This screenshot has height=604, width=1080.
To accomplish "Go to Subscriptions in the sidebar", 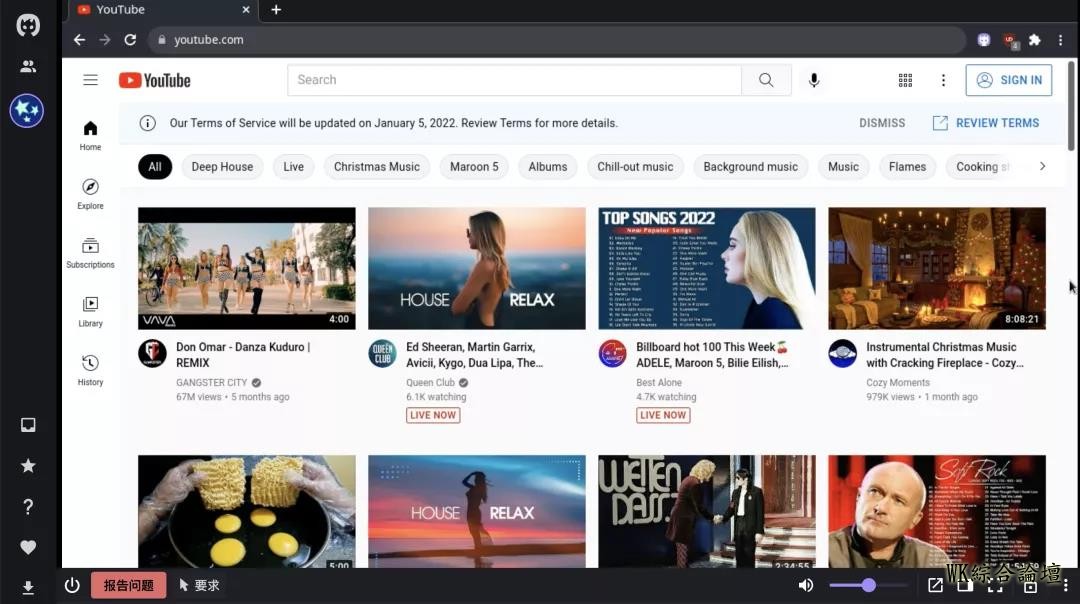I will coord(90,252).
